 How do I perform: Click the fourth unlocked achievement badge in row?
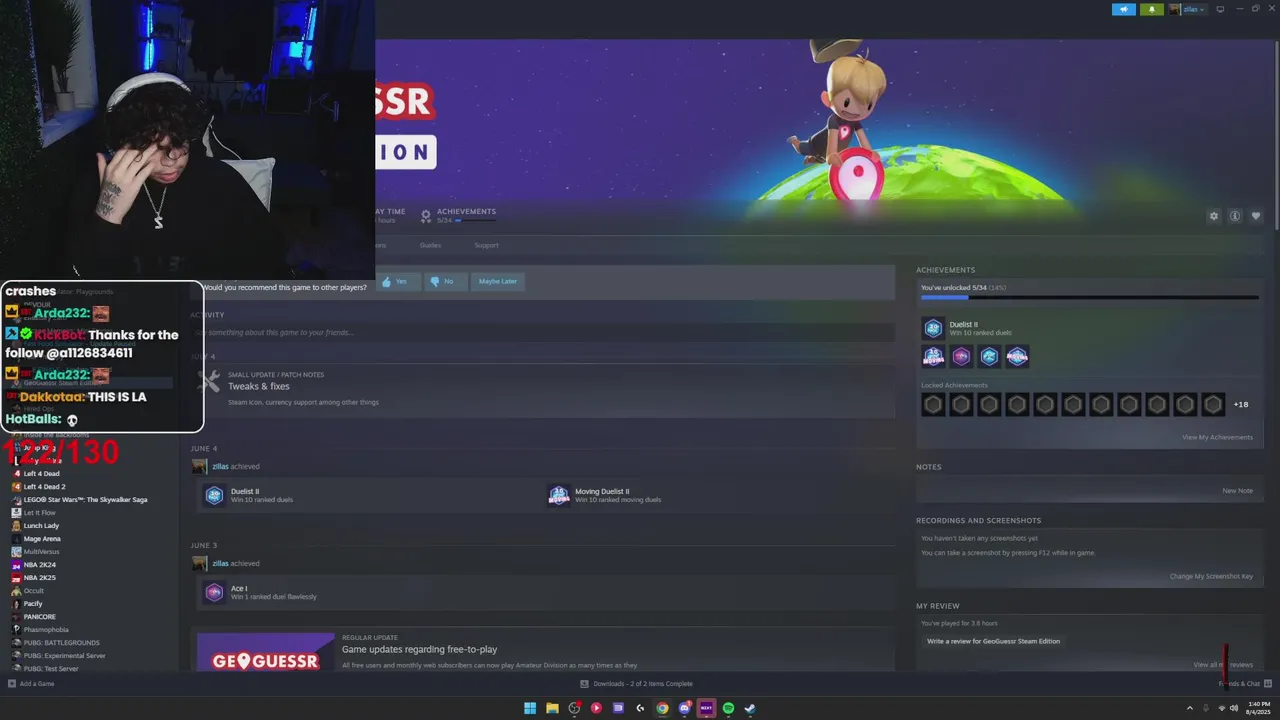1017,356
